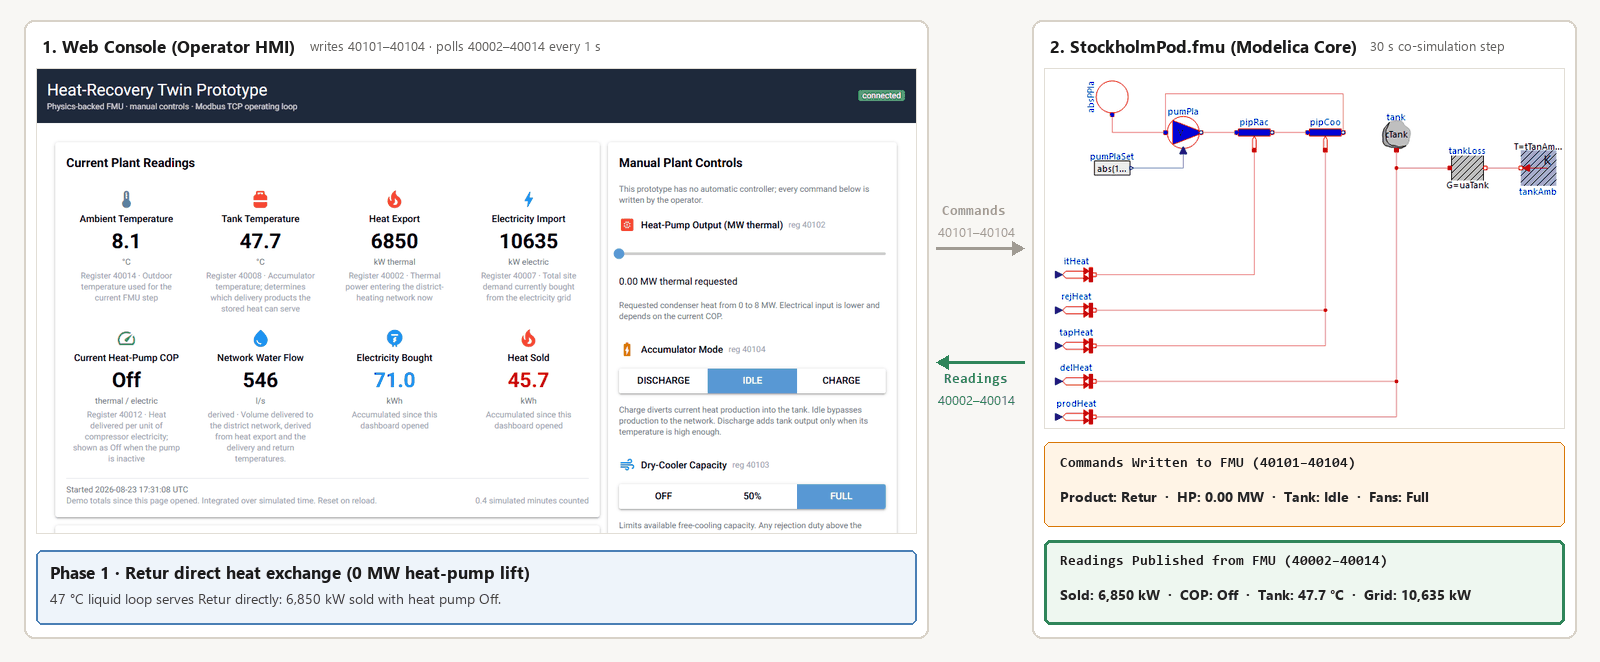1600x662 pixels.
Task: Select the tank component in the diagram
Action: pos(1396,134)
